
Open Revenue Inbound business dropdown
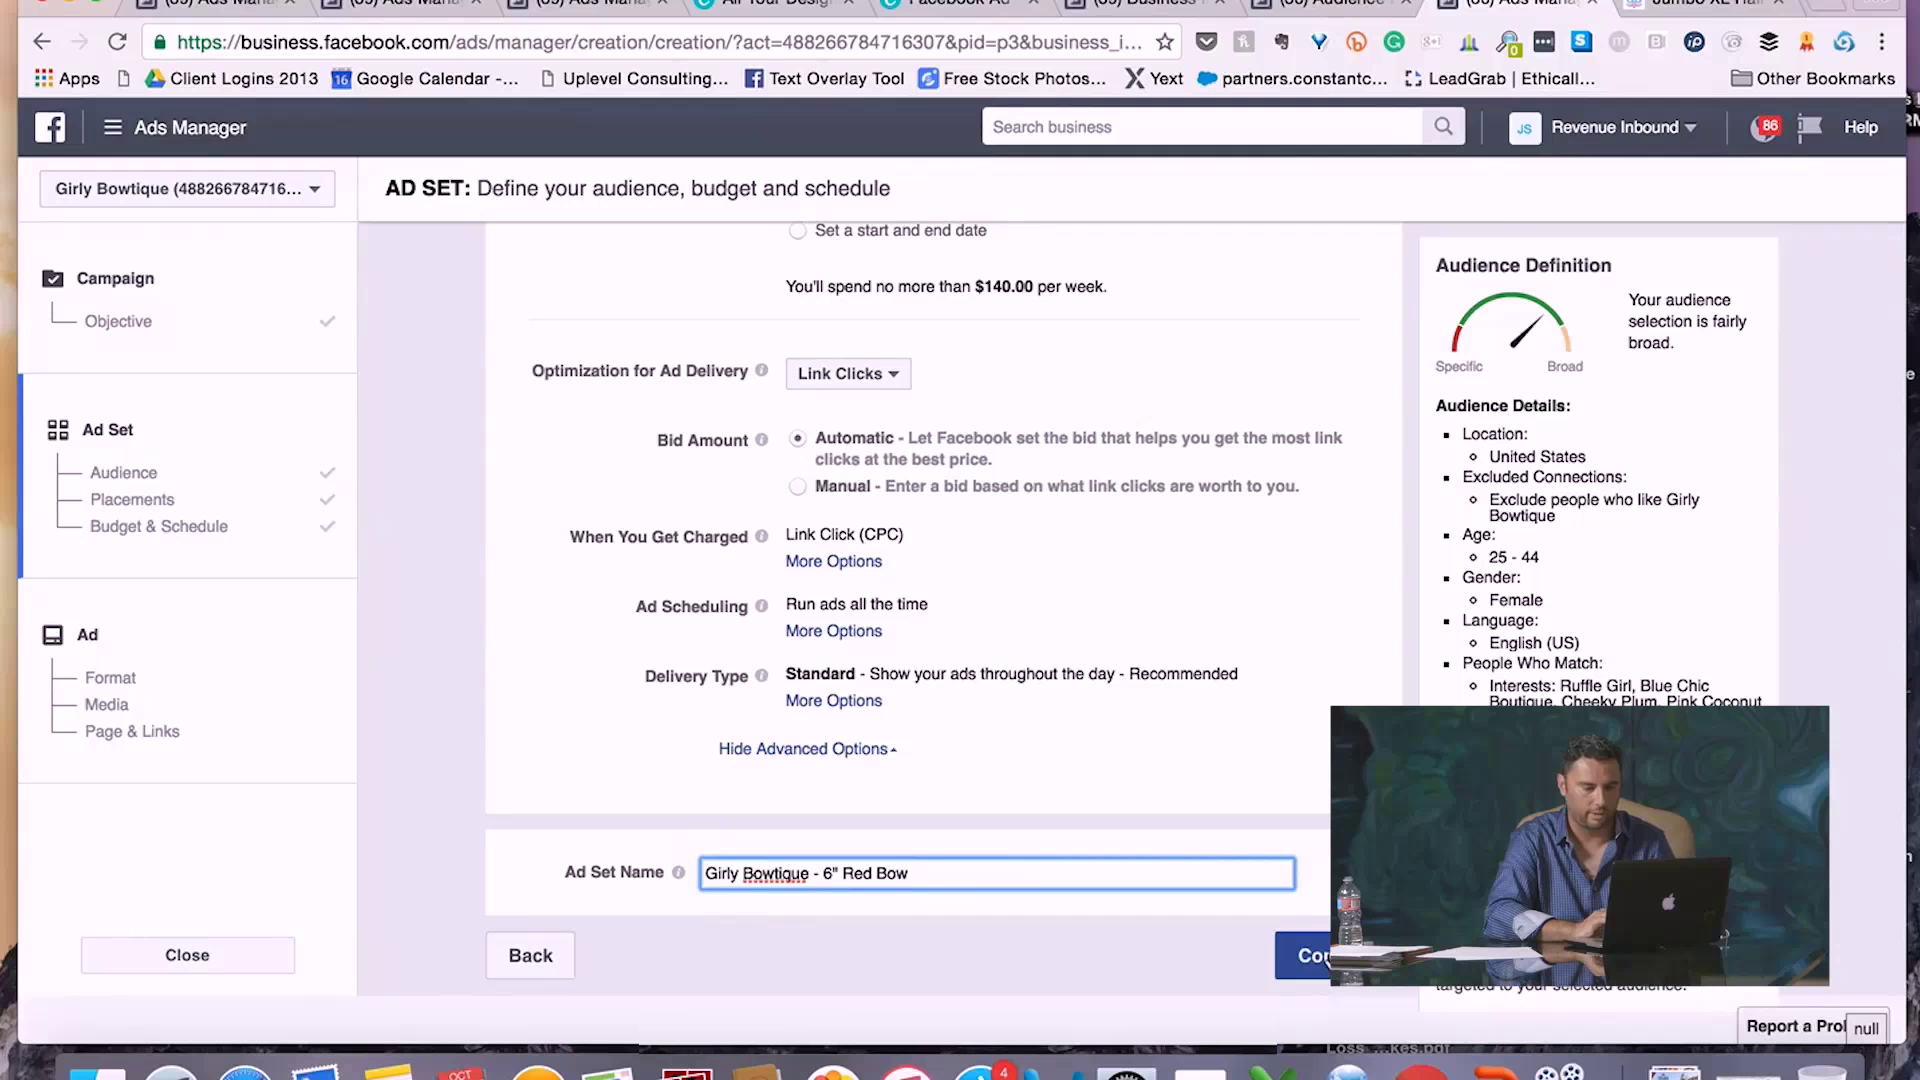(x=1623, y=127)
